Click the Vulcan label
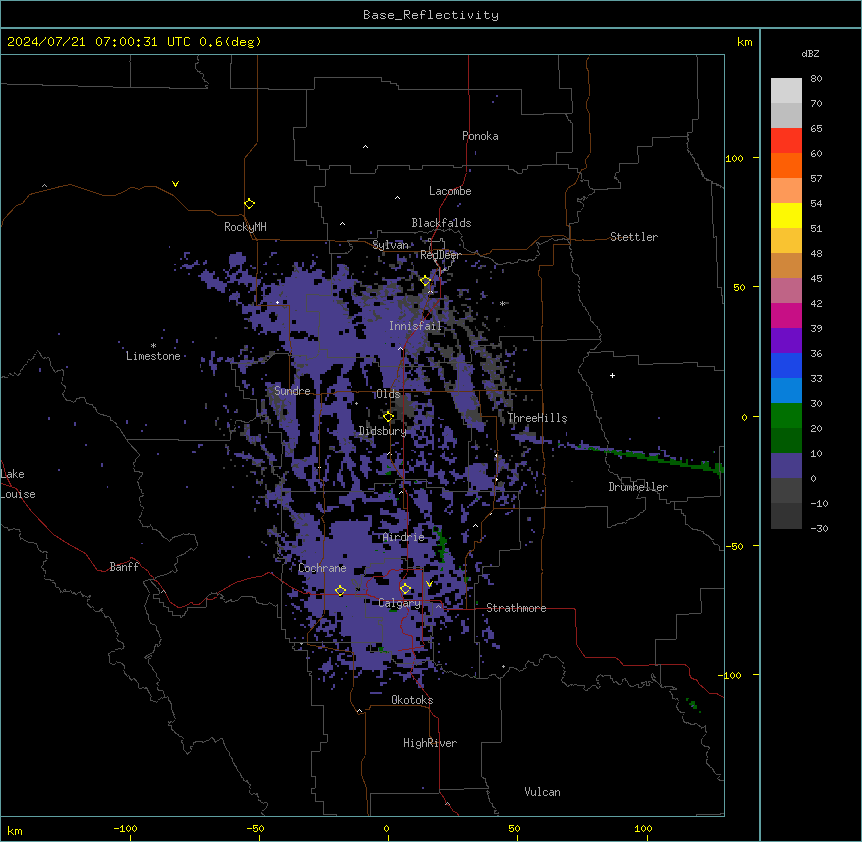Viewport: 862px width, 842px height. coord(543,792)
